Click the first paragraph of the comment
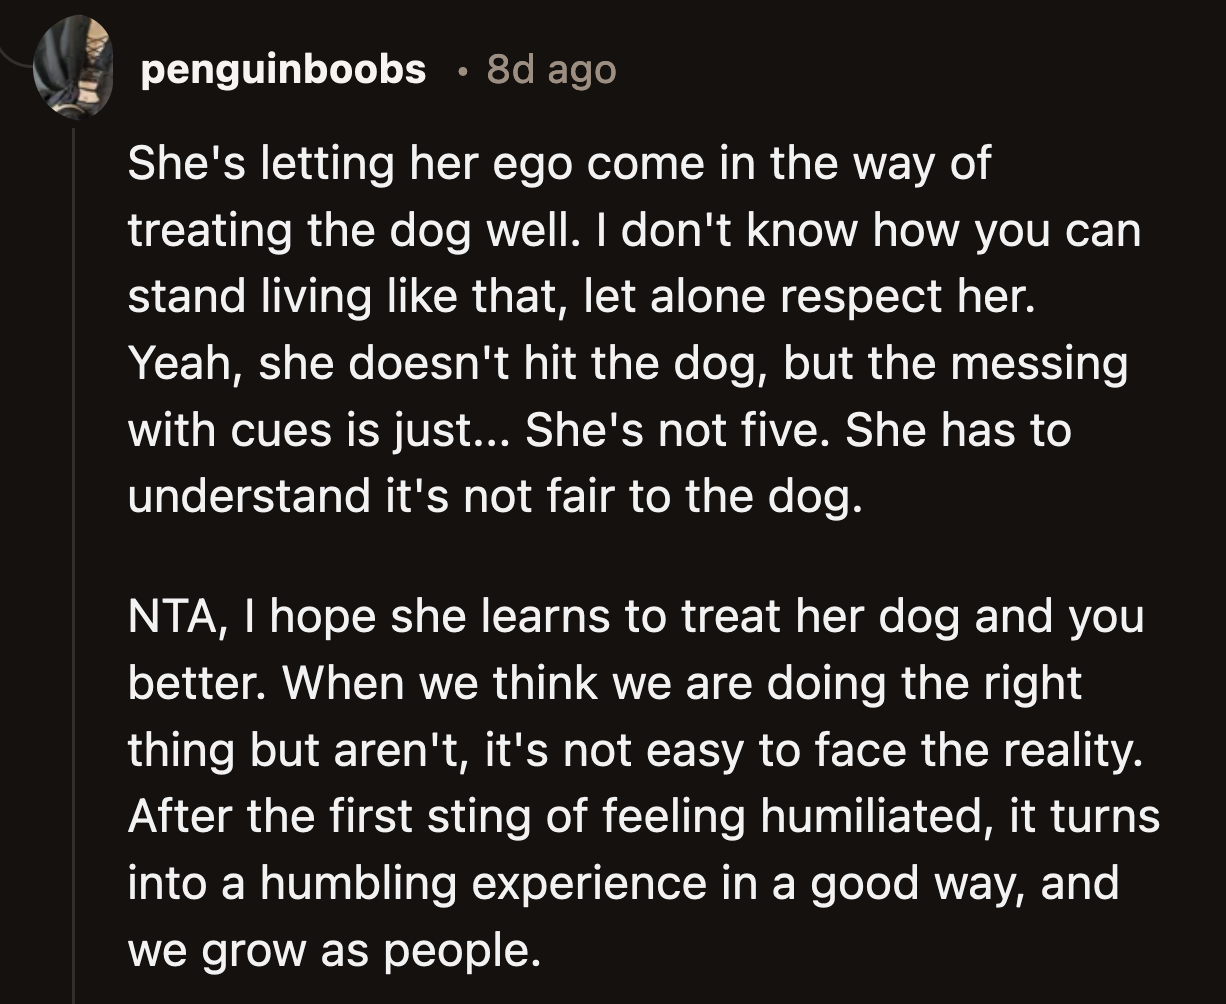The image size is (1226, 1004). (x=600, y=330)
